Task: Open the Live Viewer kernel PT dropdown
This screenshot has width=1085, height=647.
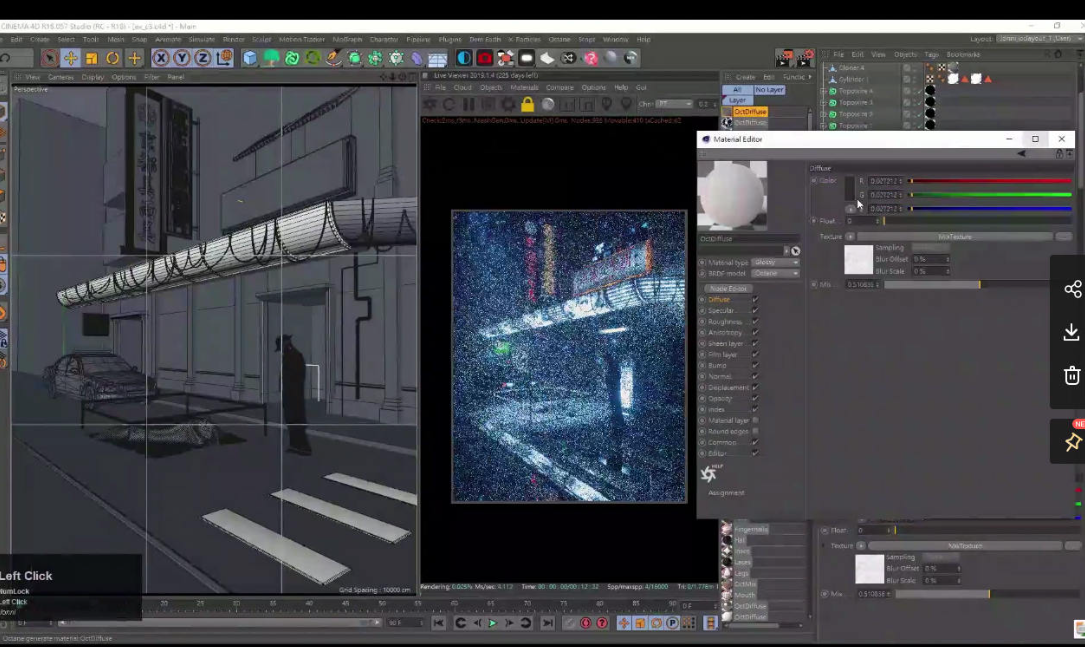Action: click(674, 104)
